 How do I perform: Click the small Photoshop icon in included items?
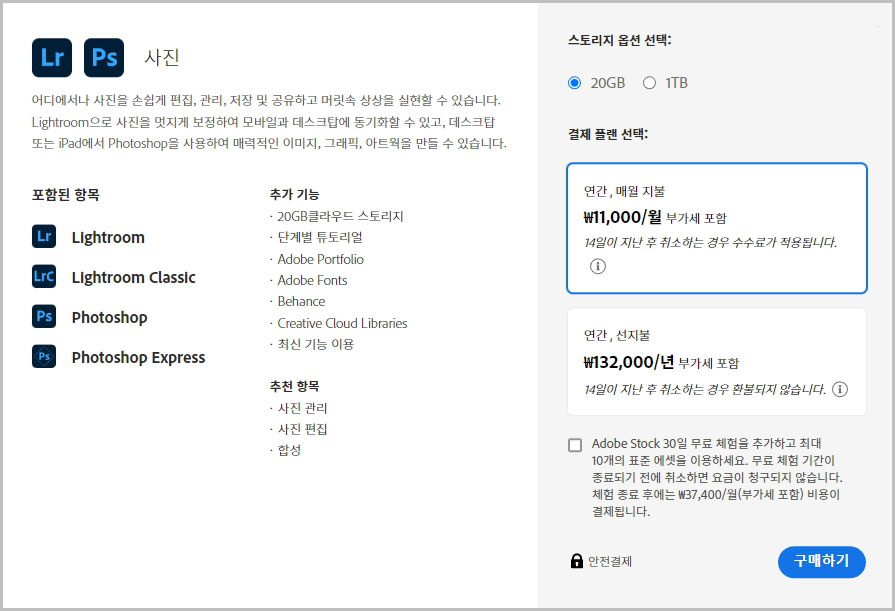[x=44, y=316]
